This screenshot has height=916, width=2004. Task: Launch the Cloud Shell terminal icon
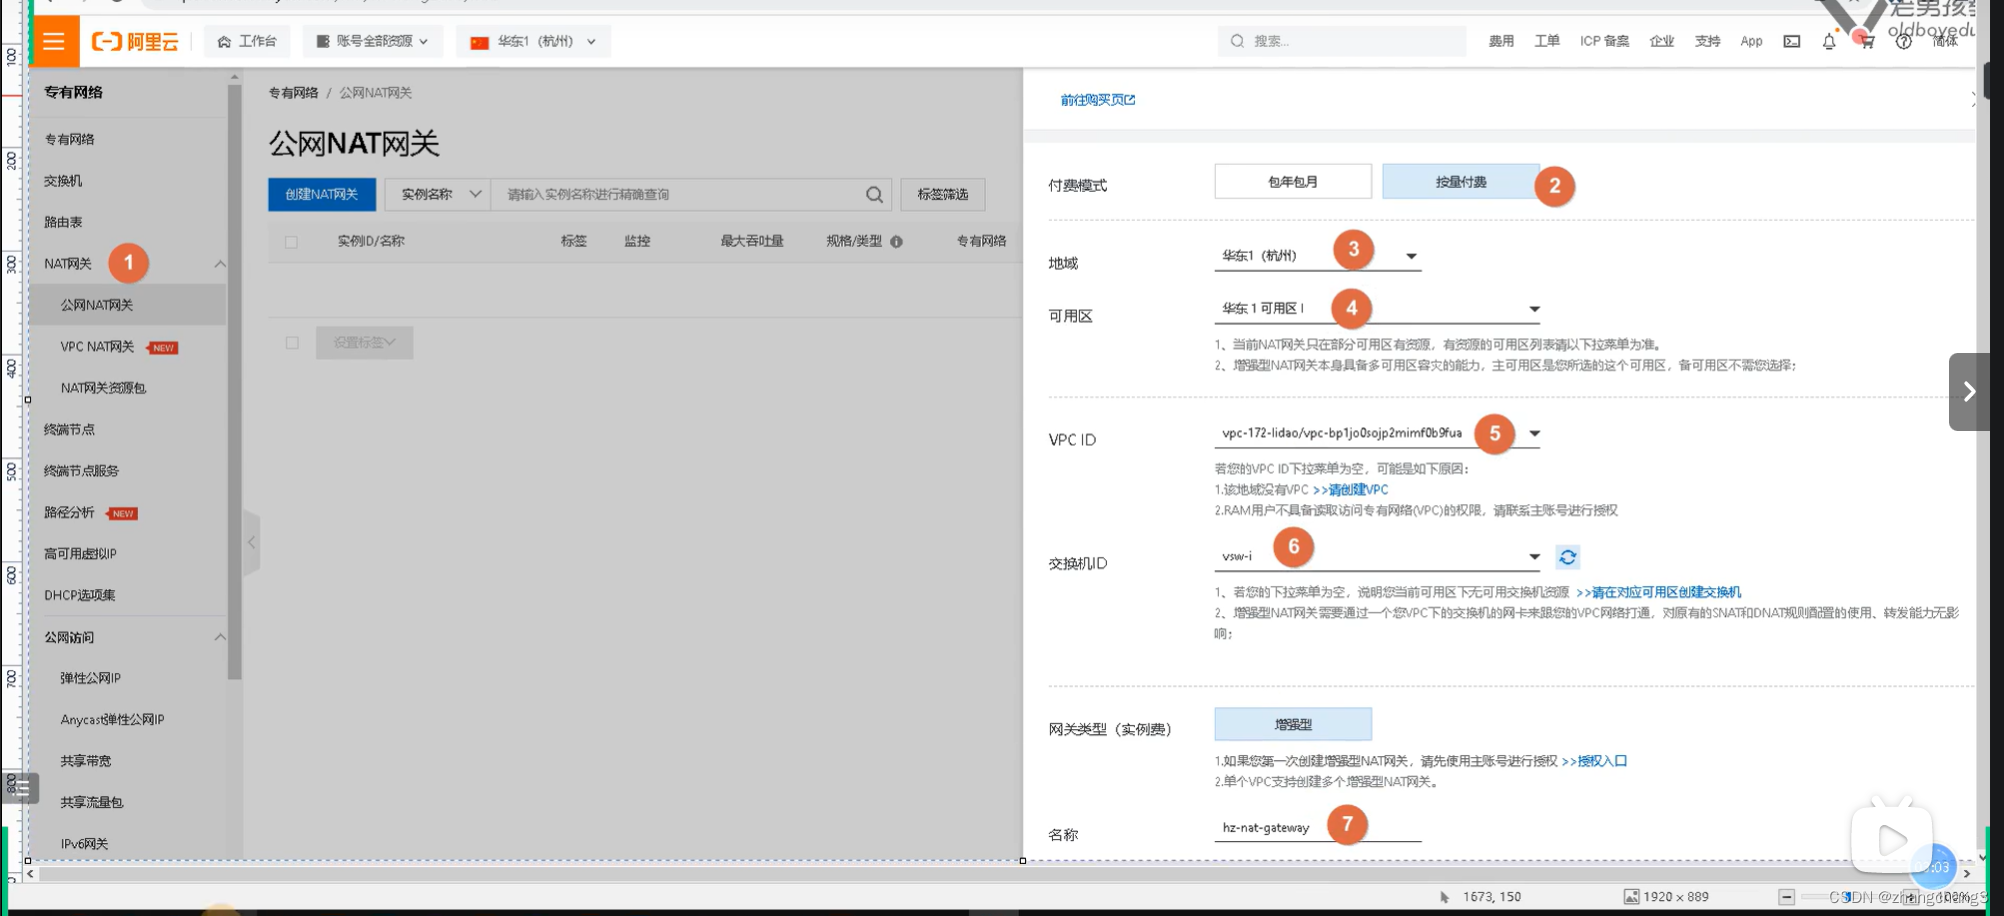pyautogui.click(x=1791, y=41)
